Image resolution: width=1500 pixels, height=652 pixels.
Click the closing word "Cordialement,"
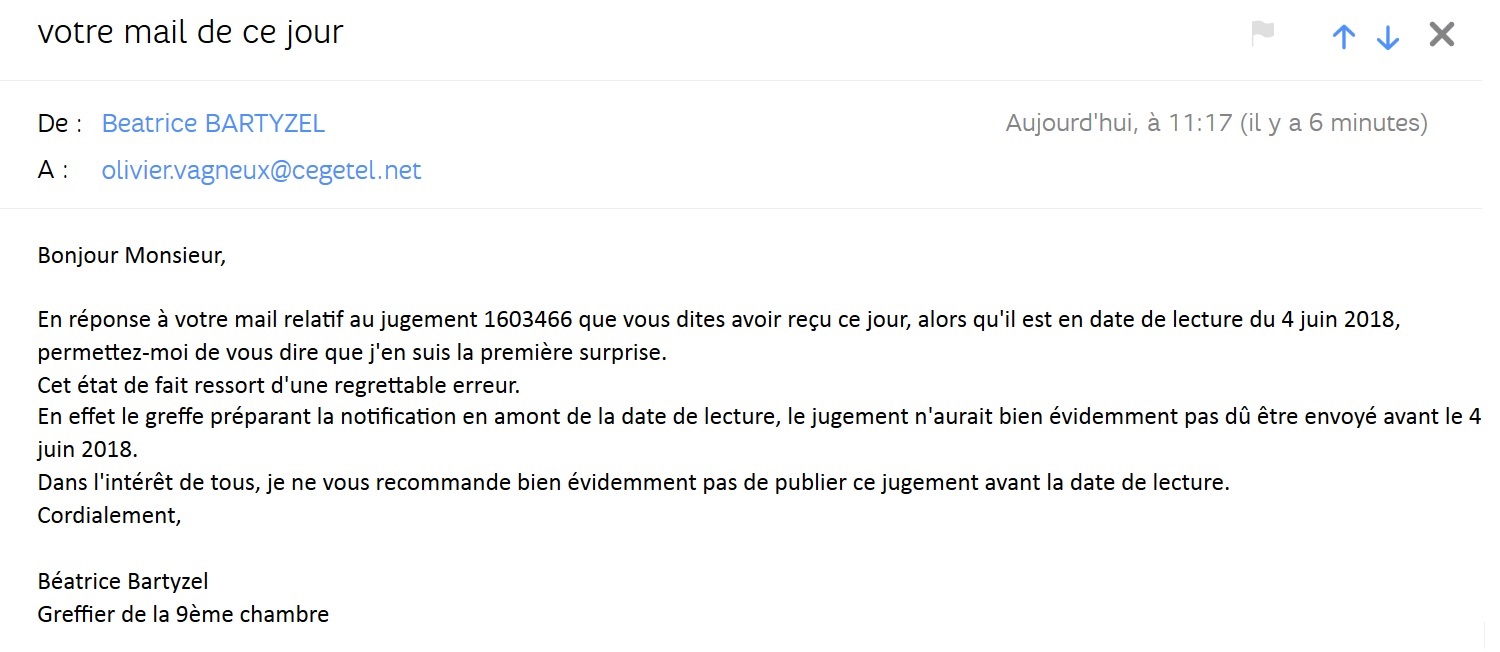110,515
